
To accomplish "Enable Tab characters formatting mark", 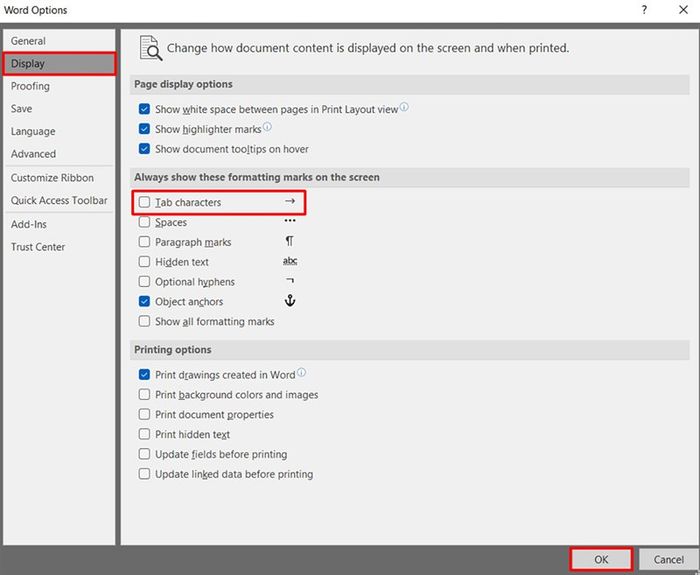I will pos(144,202).
